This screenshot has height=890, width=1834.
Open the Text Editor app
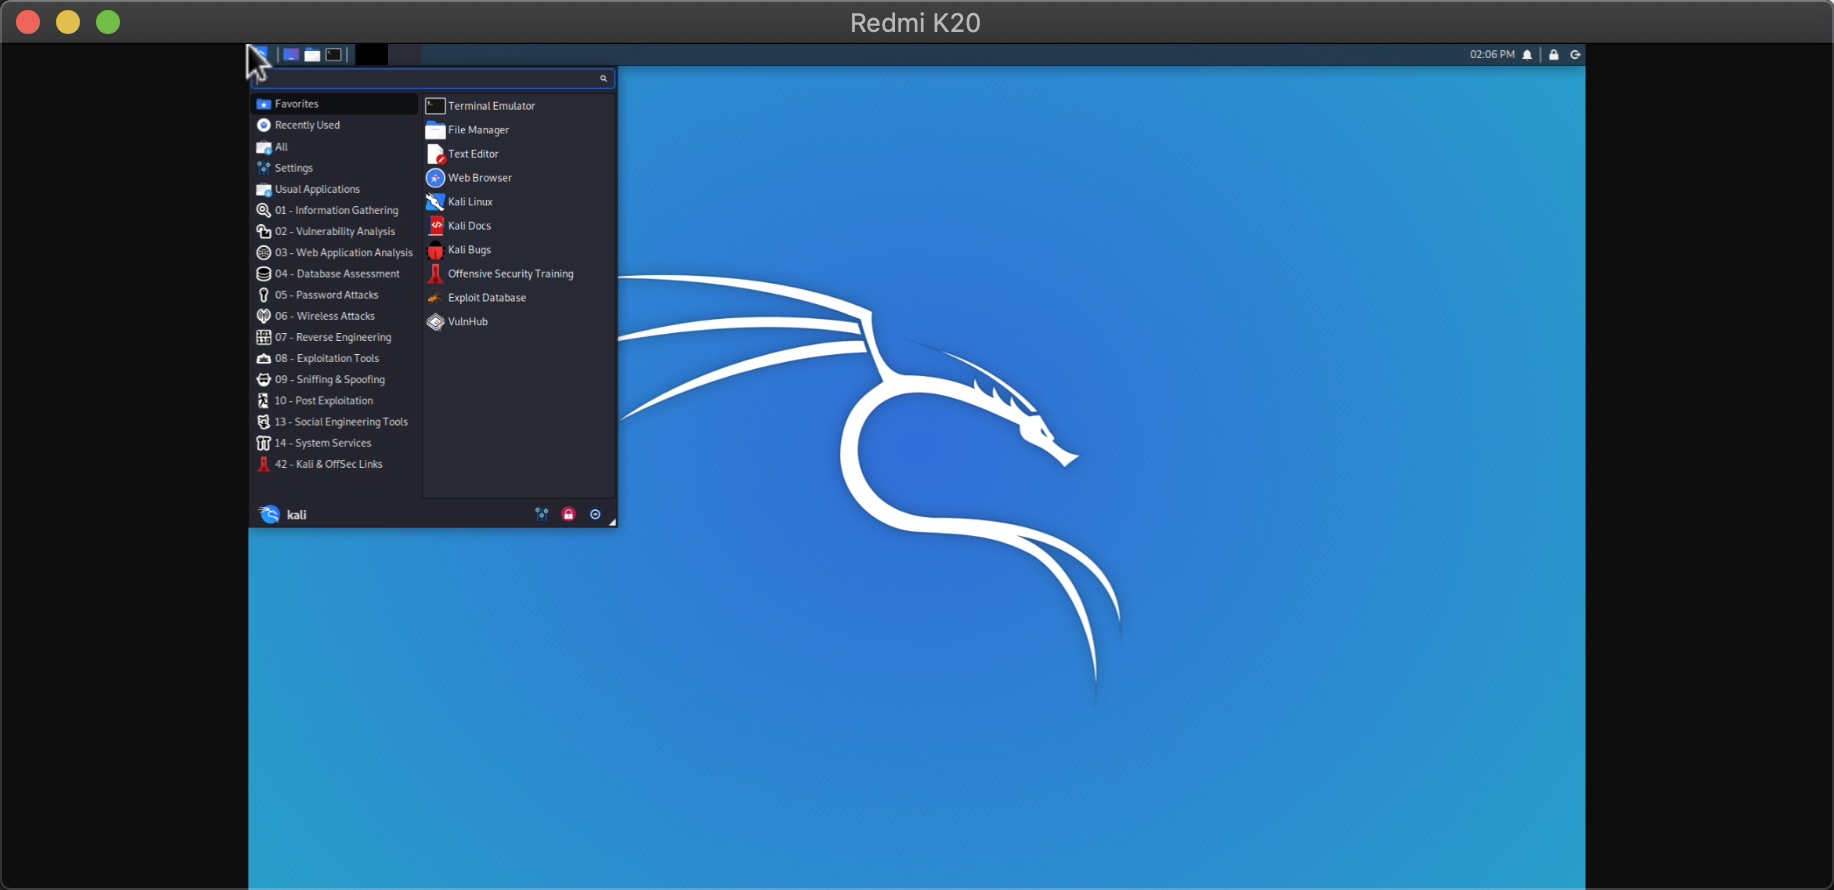[x=518, y=154]
